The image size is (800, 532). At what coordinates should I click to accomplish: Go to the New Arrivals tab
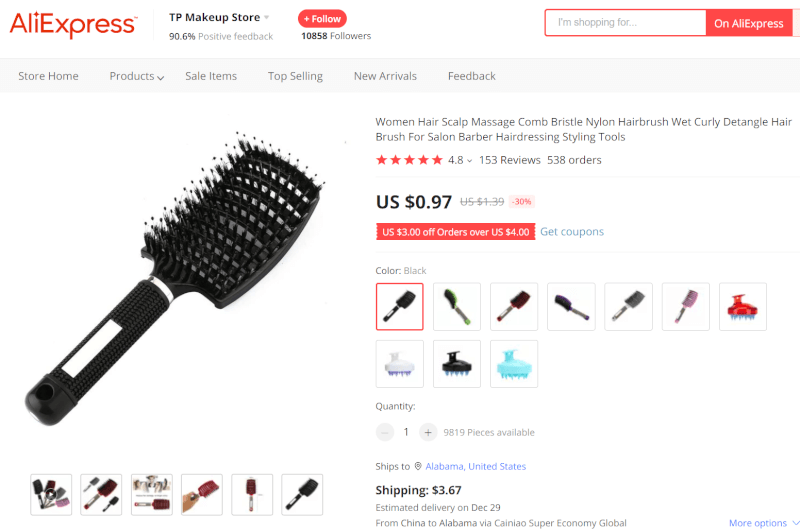tap(385, 76)
